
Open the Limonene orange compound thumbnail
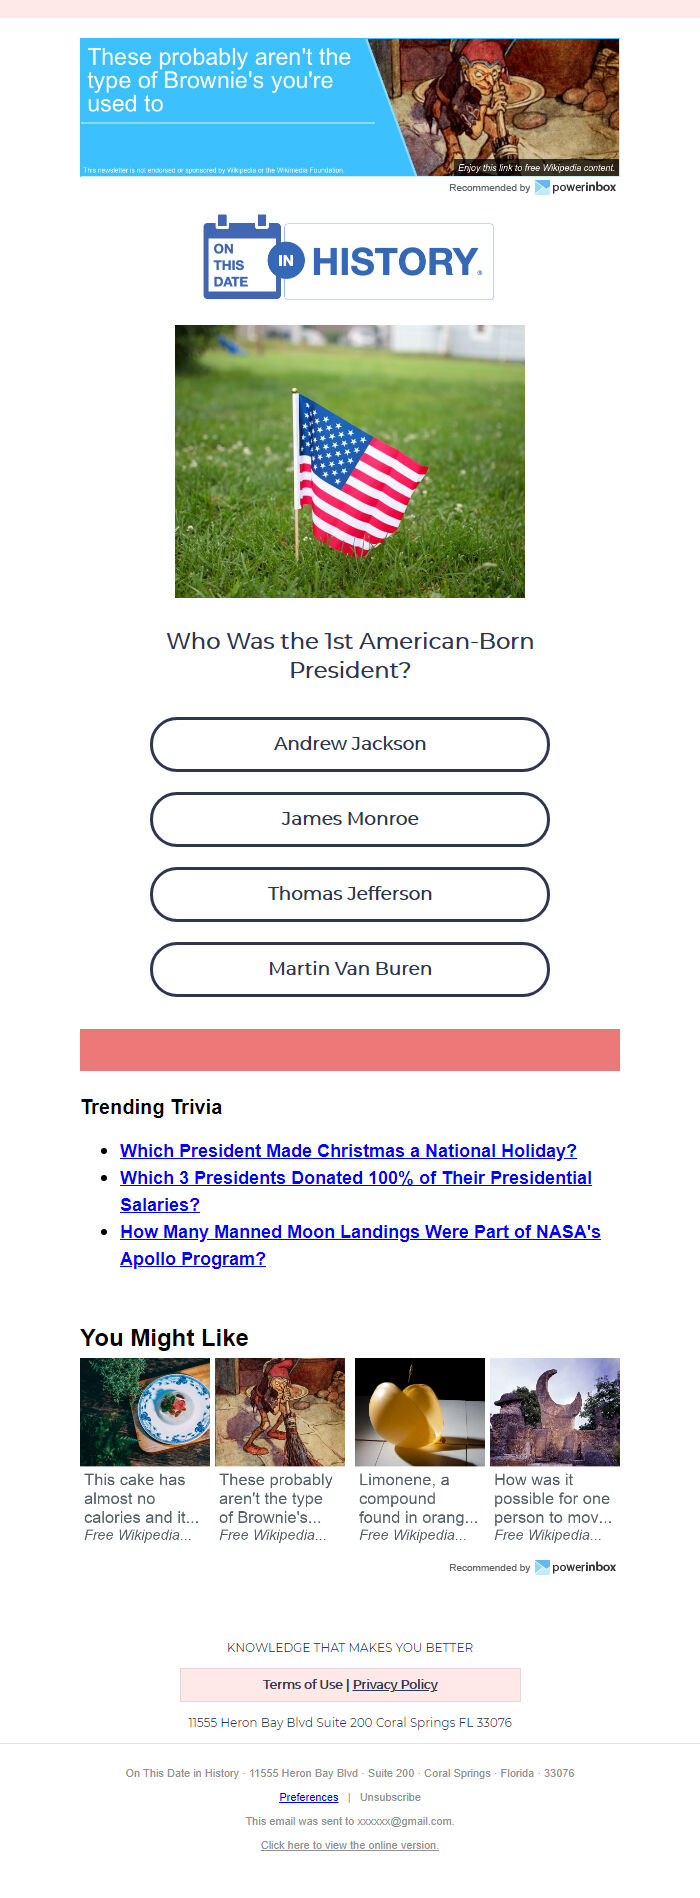click(x=420, y=1412)
